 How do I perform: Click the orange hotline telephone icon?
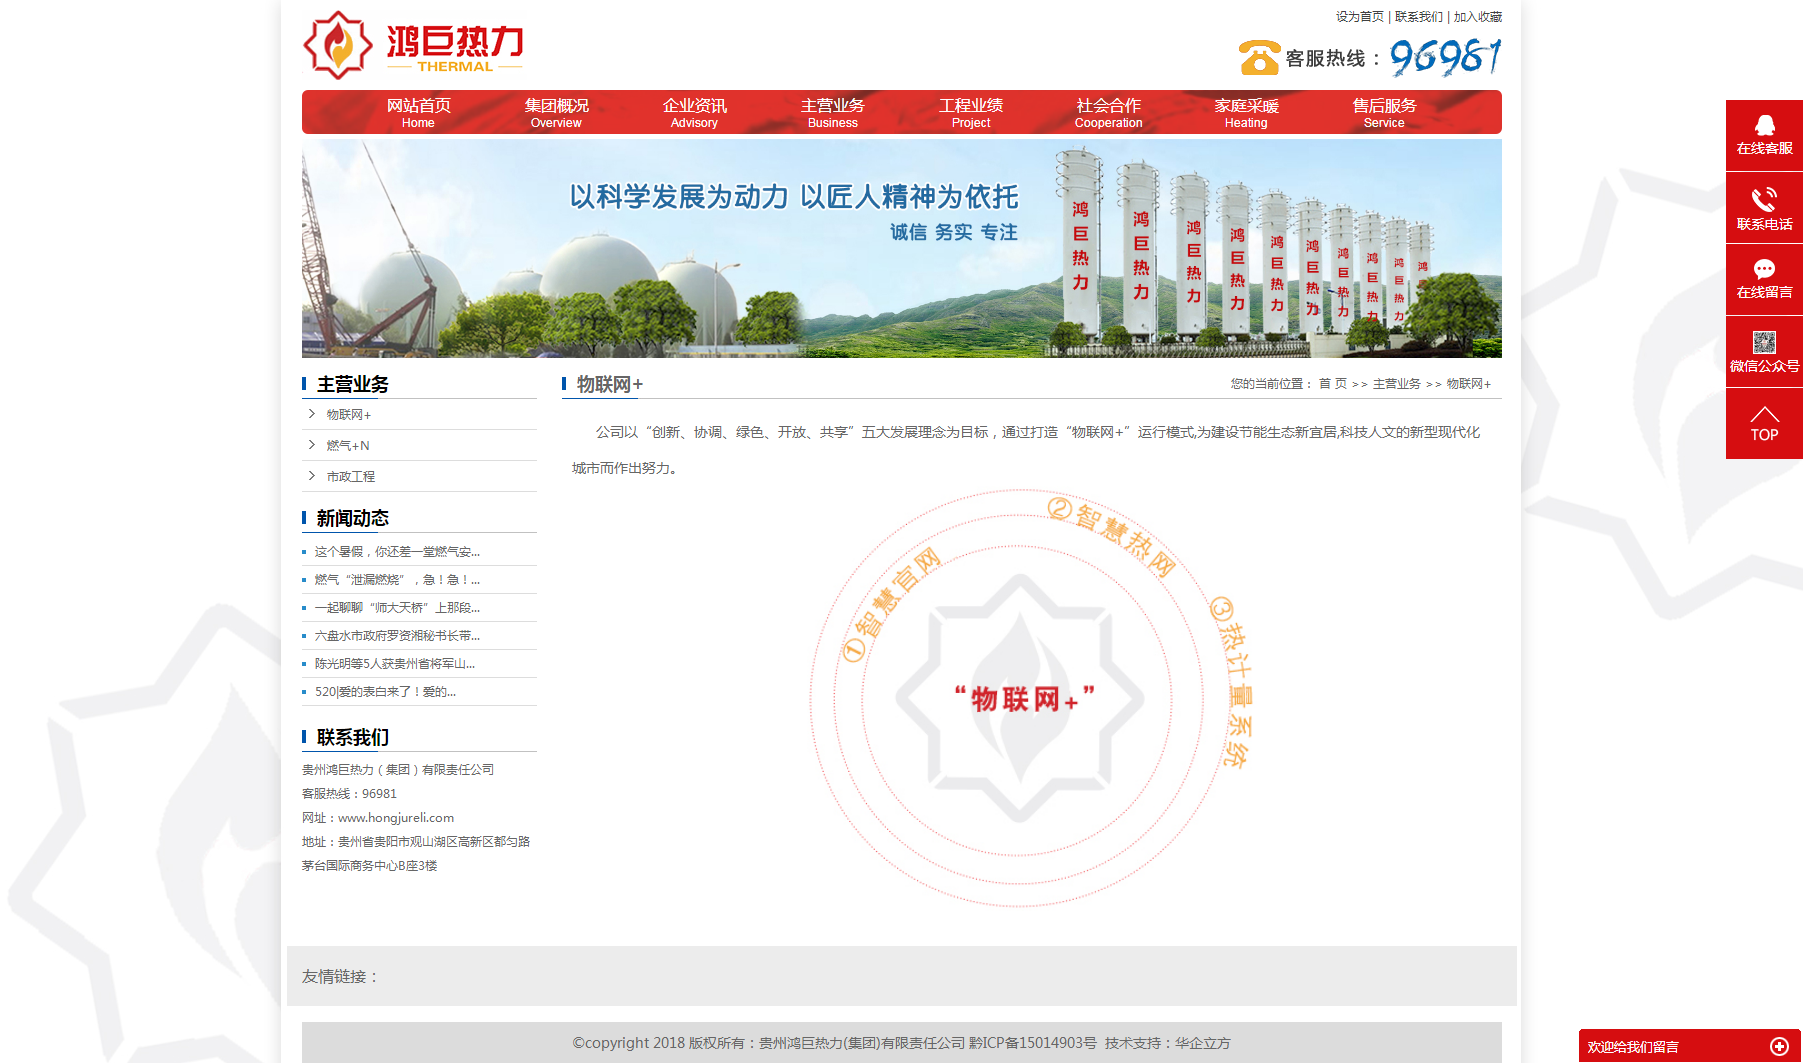coord(1258,58)
